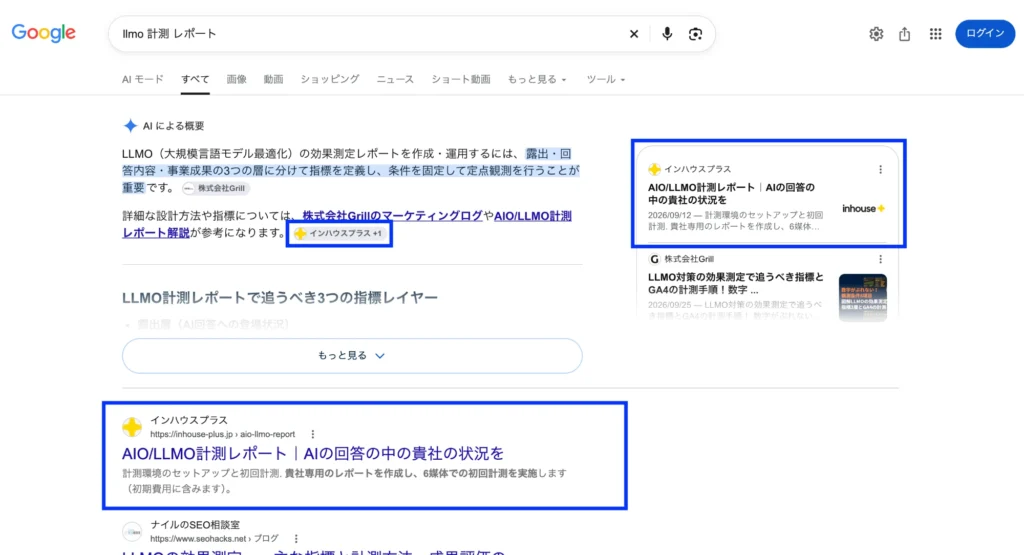This screenshot has height=555, width=1024.
Task: Open the ショッピング tab
Action: 330,79
